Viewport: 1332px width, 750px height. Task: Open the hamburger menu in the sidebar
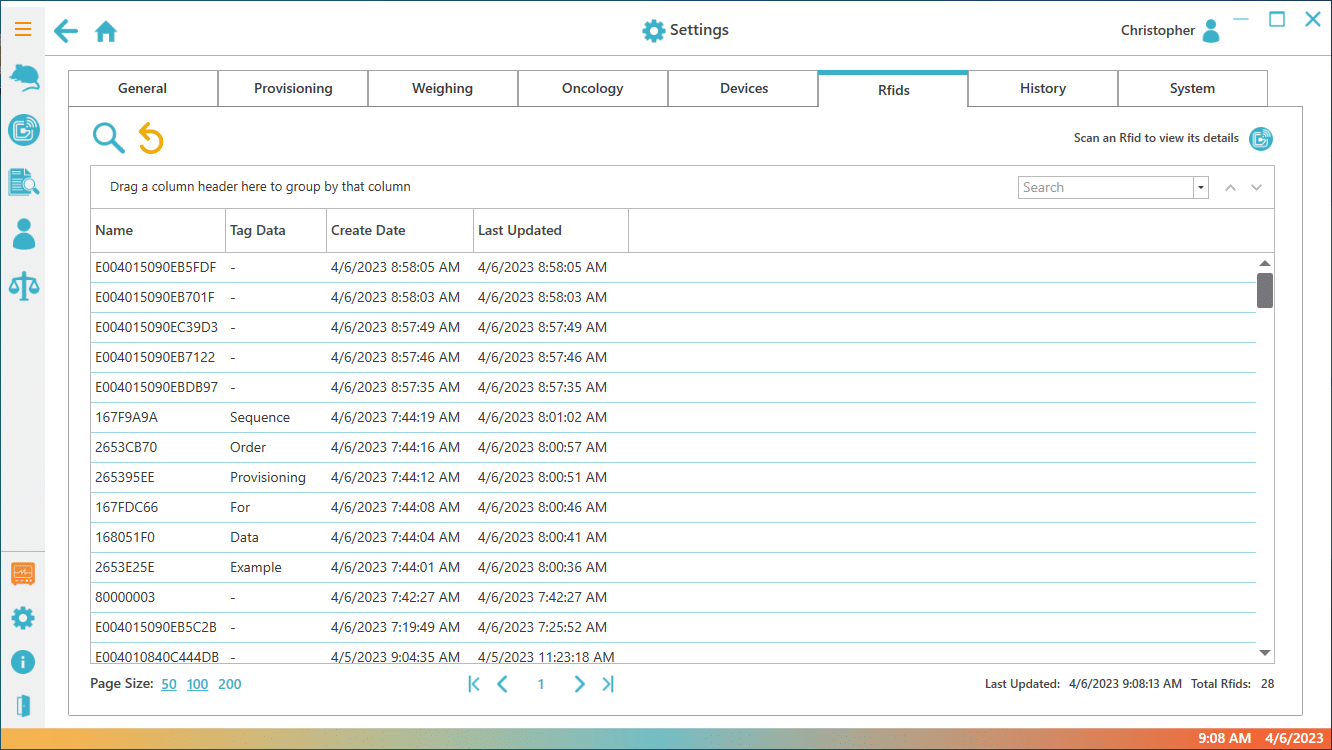[x=22, y=29]
